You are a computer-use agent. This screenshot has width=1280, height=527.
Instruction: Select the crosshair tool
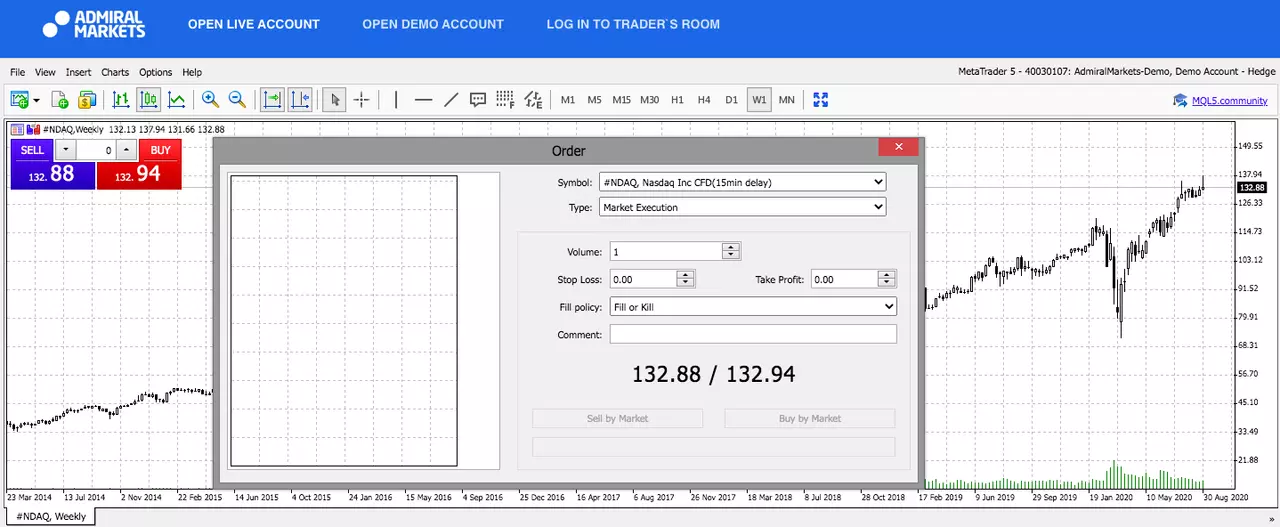(362, 100)
